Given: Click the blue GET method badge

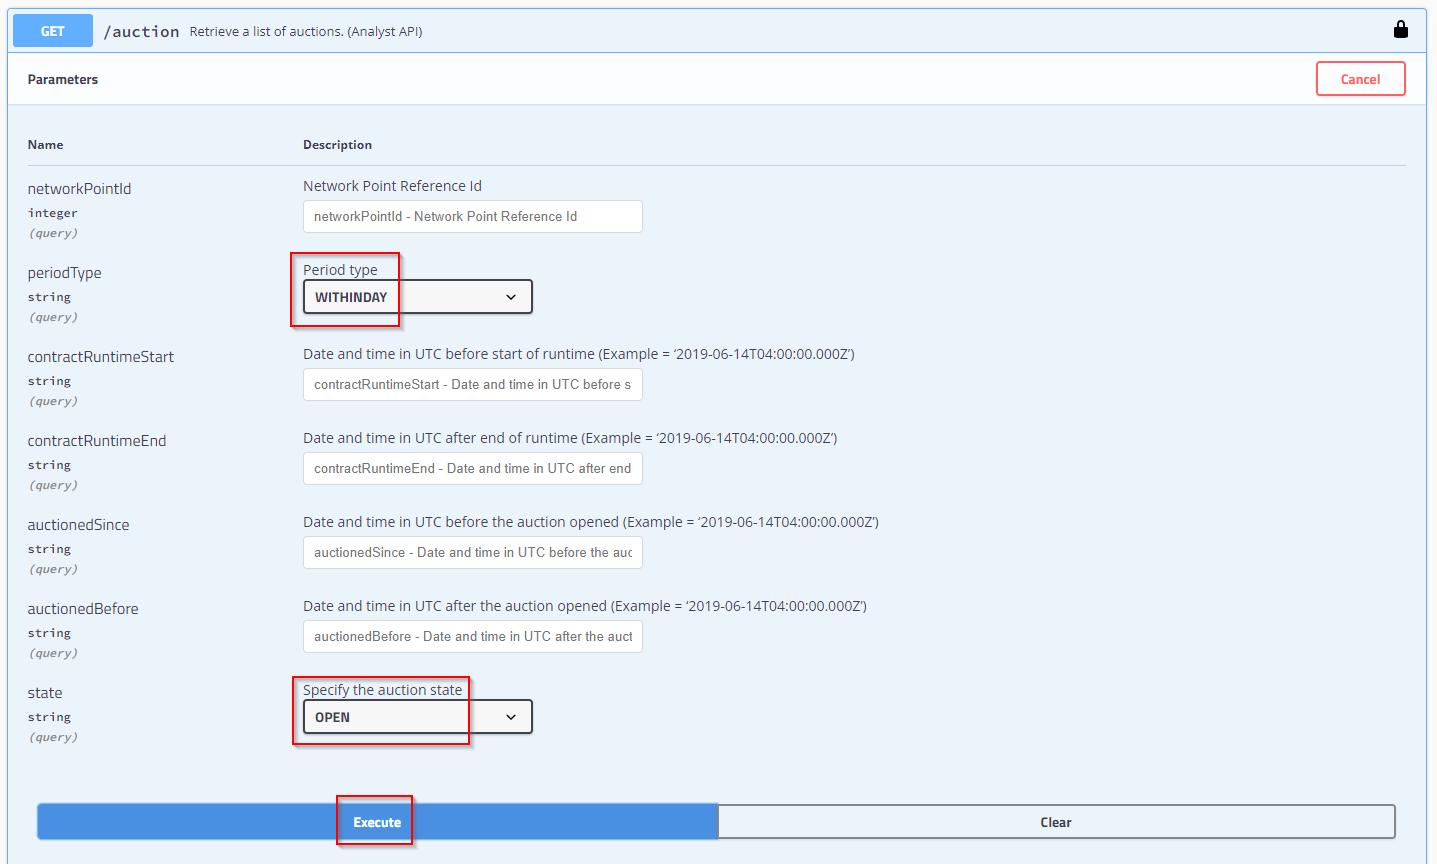Looking at the screenshot, I should coord(53,31).
